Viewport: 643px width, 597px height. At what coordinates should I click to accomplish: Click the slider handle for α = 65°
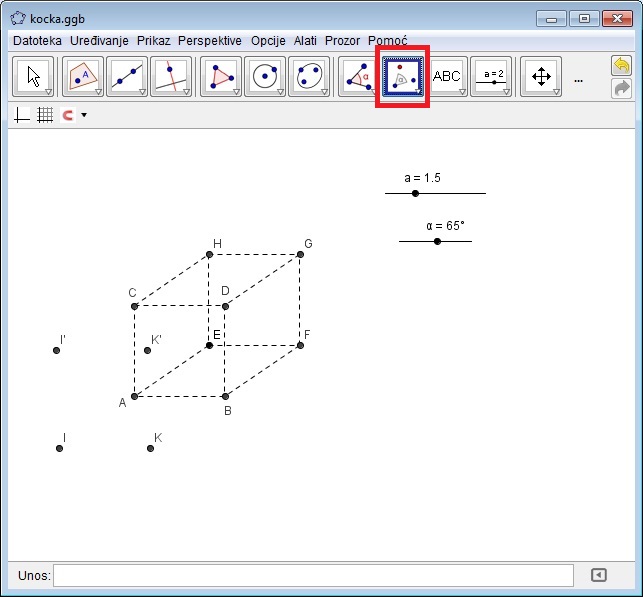point(438,242)
